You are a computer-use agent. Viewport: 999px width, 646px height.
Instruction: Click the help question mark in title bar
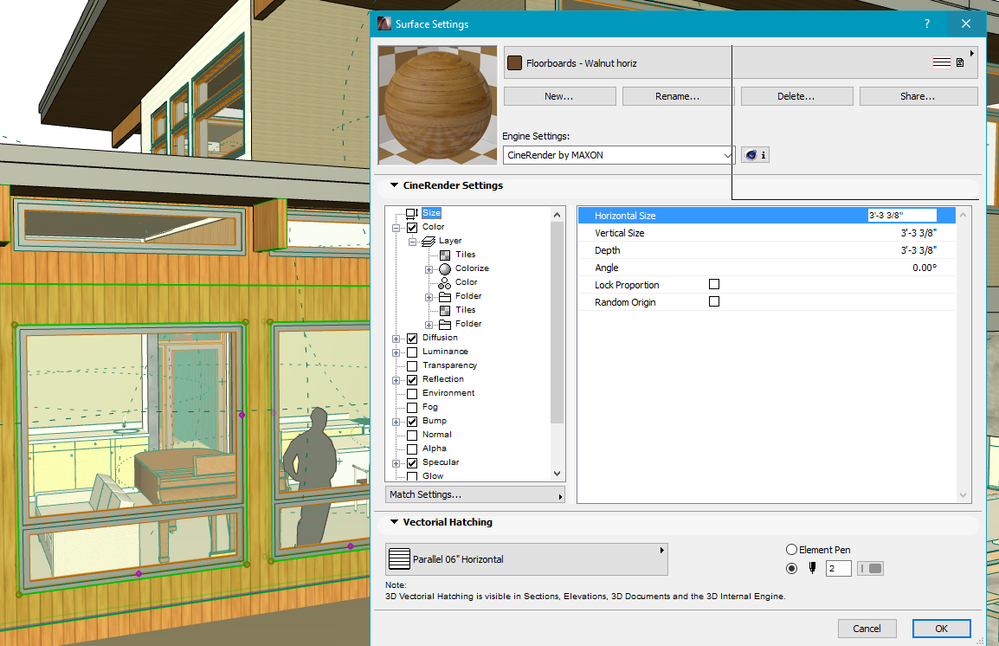927,24
